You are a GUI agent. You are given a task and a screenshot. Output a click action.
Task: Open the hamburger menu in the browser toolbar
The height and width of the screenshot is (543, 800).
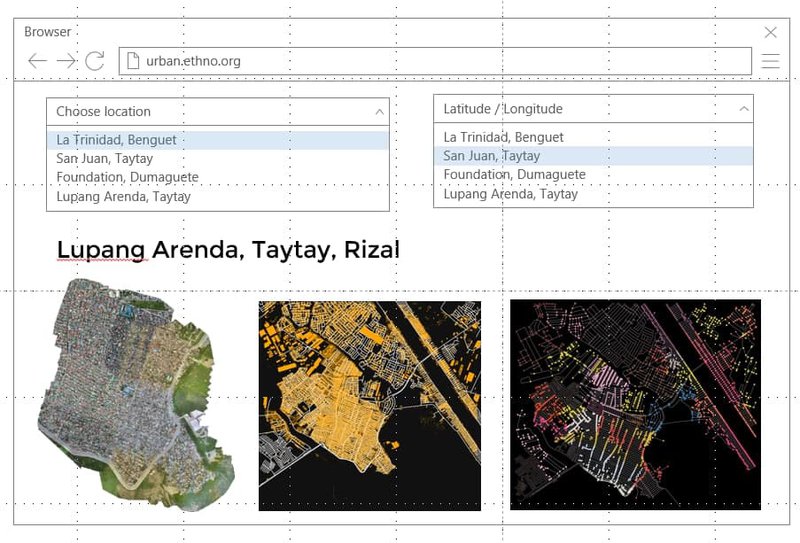pos(770,61)
